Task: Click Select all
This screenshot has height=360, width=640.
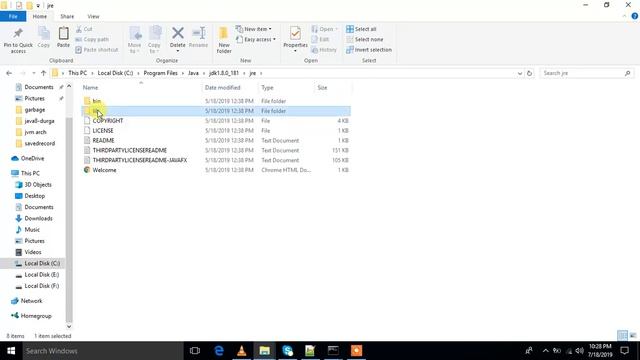Action: click(x=361, y=29)
